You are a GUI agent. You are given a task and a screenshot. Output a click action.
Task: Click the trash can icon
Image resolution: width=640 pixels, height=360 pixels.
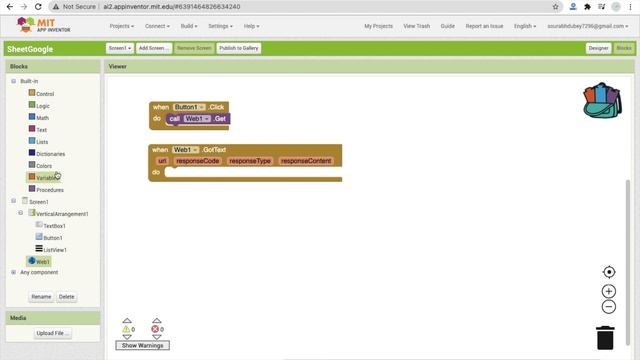[x=605, y=338]
